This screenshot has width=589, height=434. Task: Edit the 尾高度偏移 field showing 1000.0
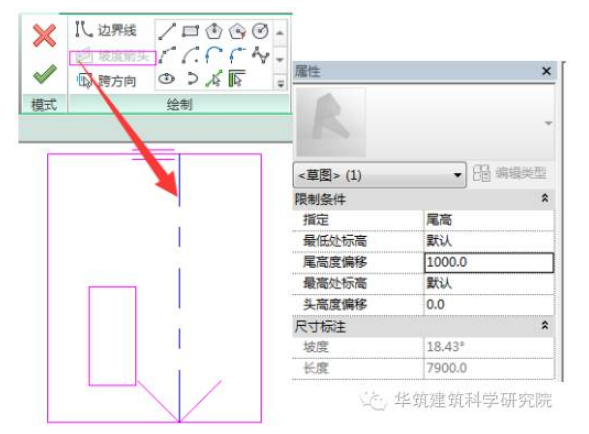(x=489, y=262)
